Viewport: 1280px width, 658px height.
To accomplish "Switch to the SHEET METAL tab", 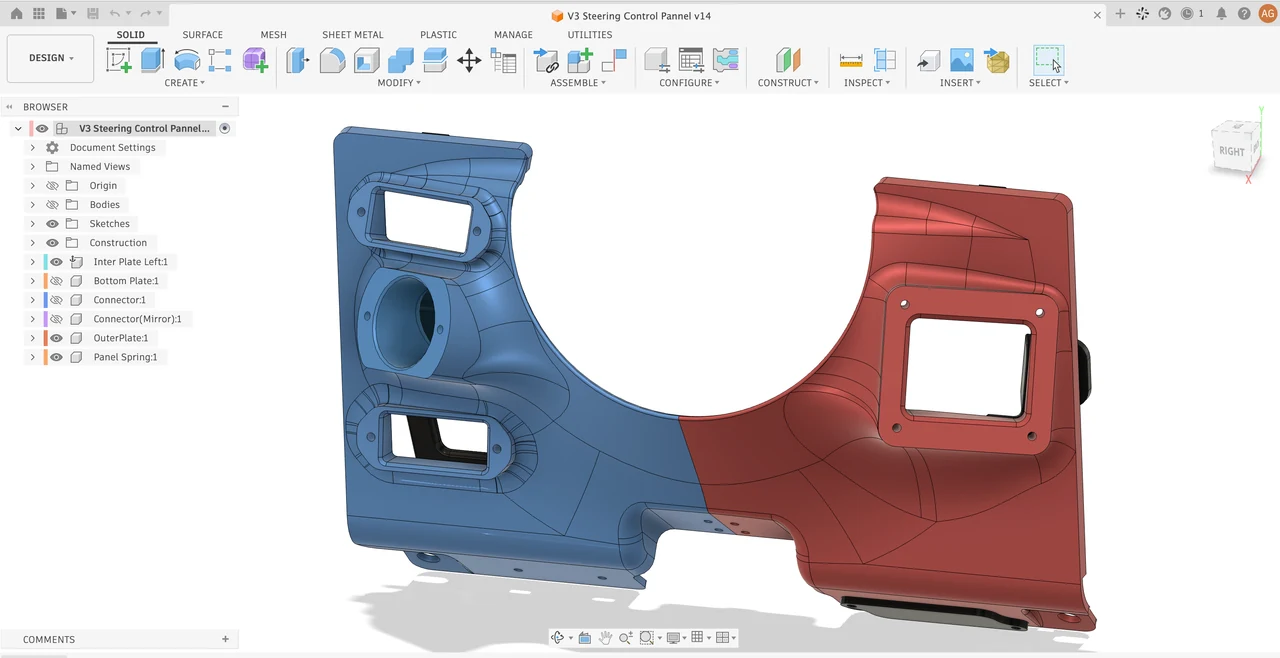I will pyautogui.click(x=352, y=35).
